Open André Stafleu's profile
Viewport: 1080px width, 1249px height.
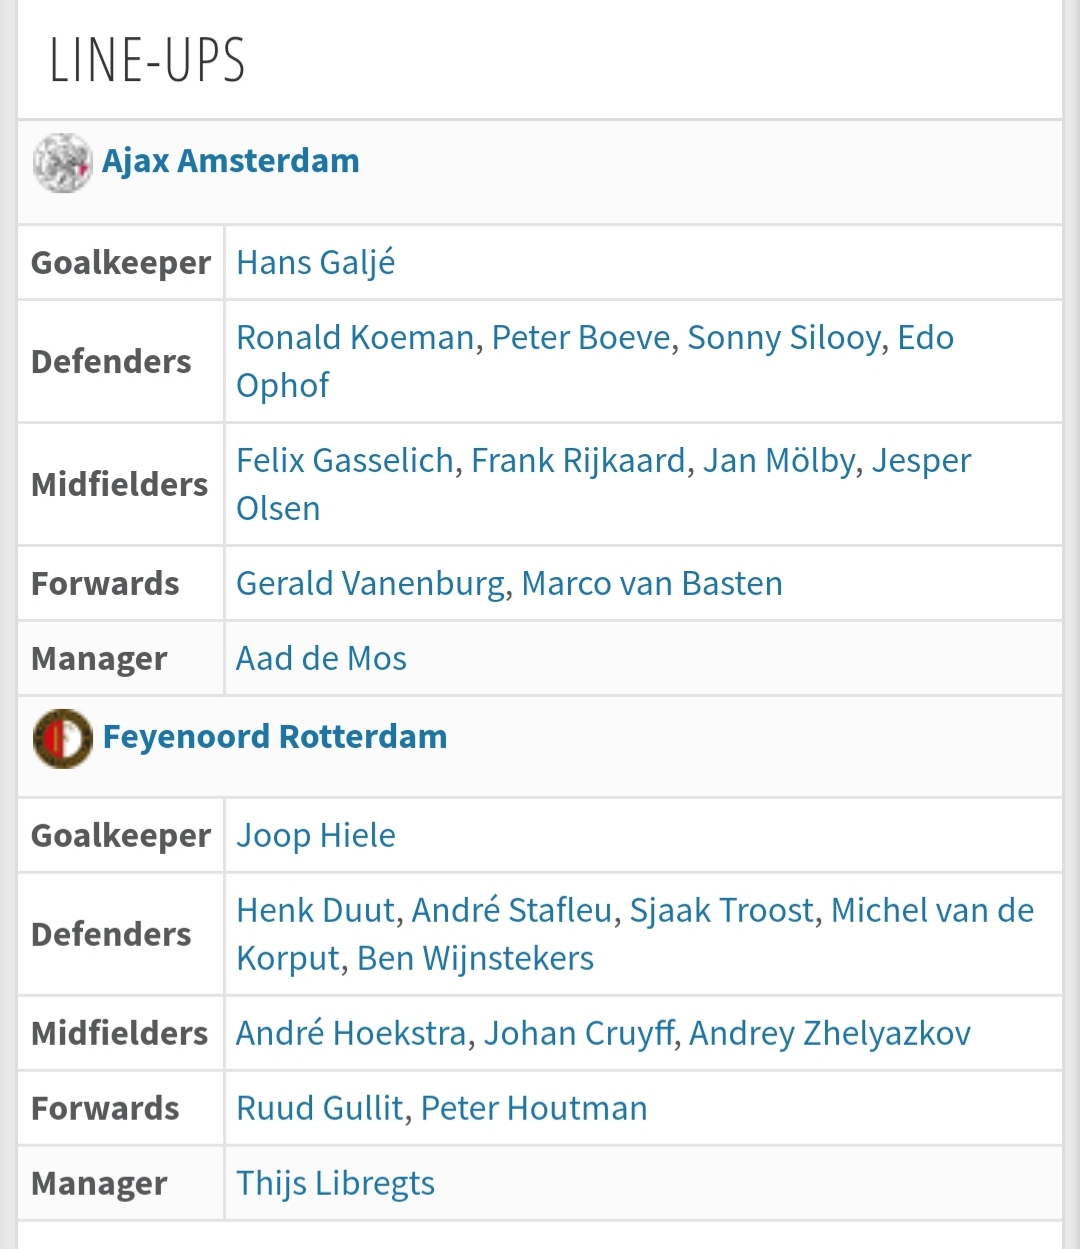[512, 911]
